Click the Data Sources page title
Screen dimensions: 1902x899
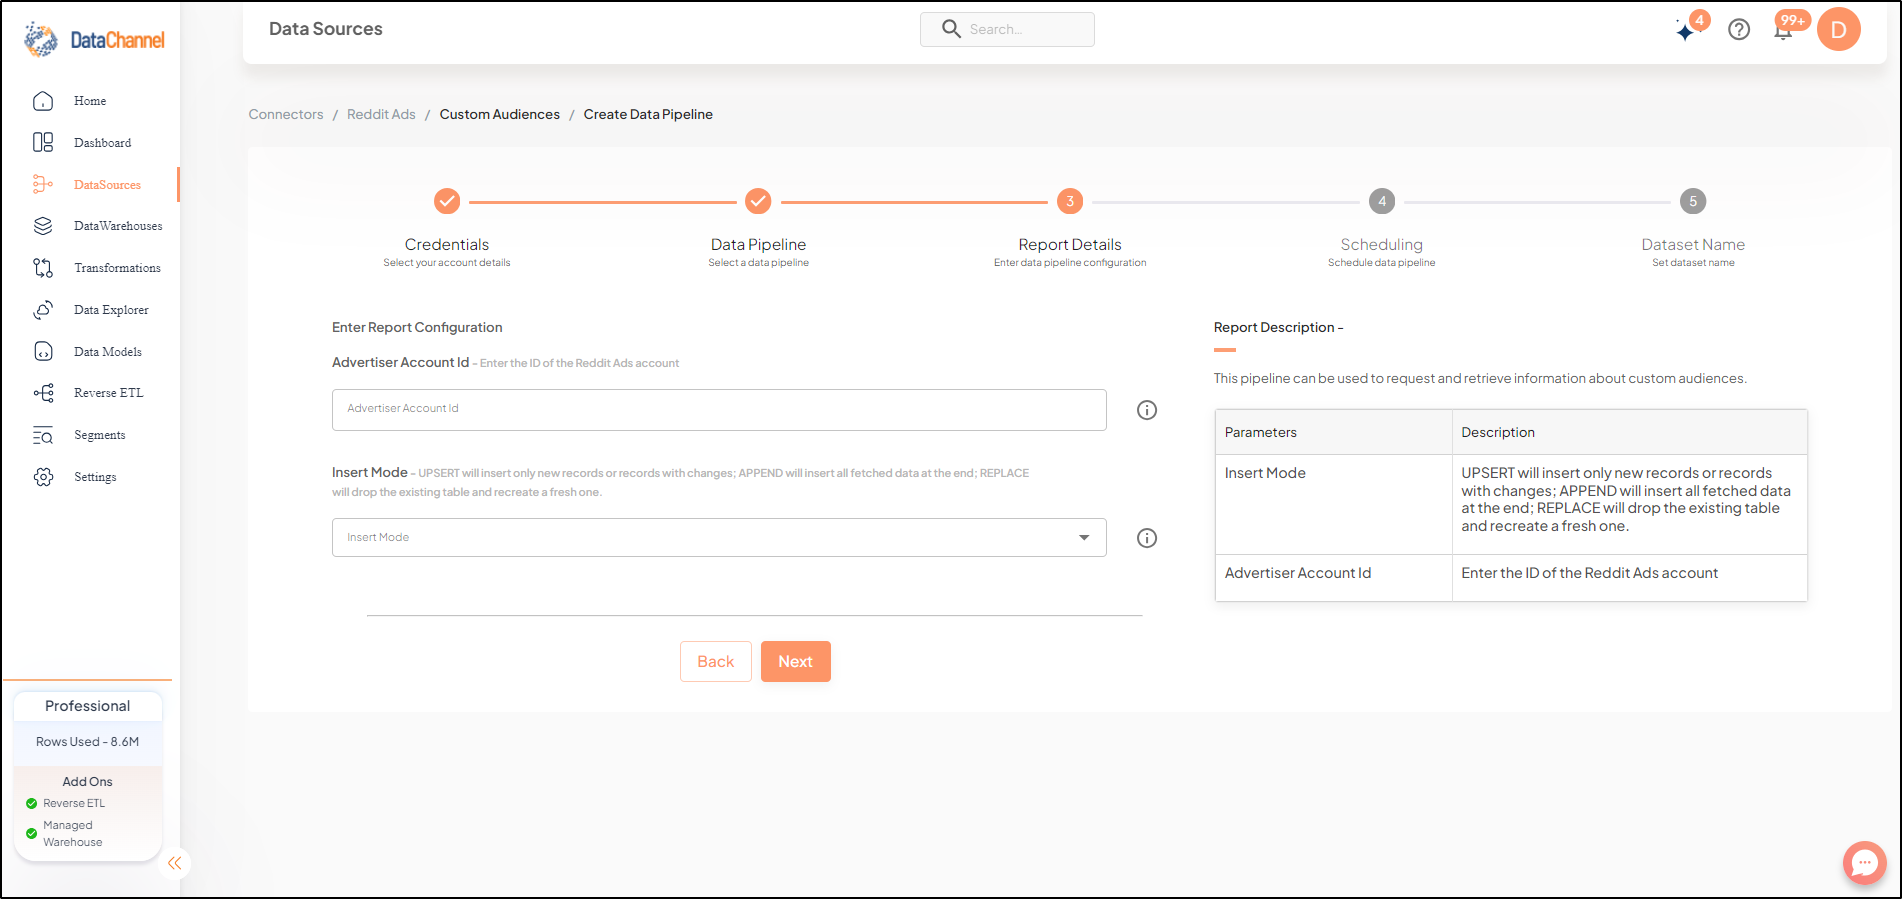[326, 29]
